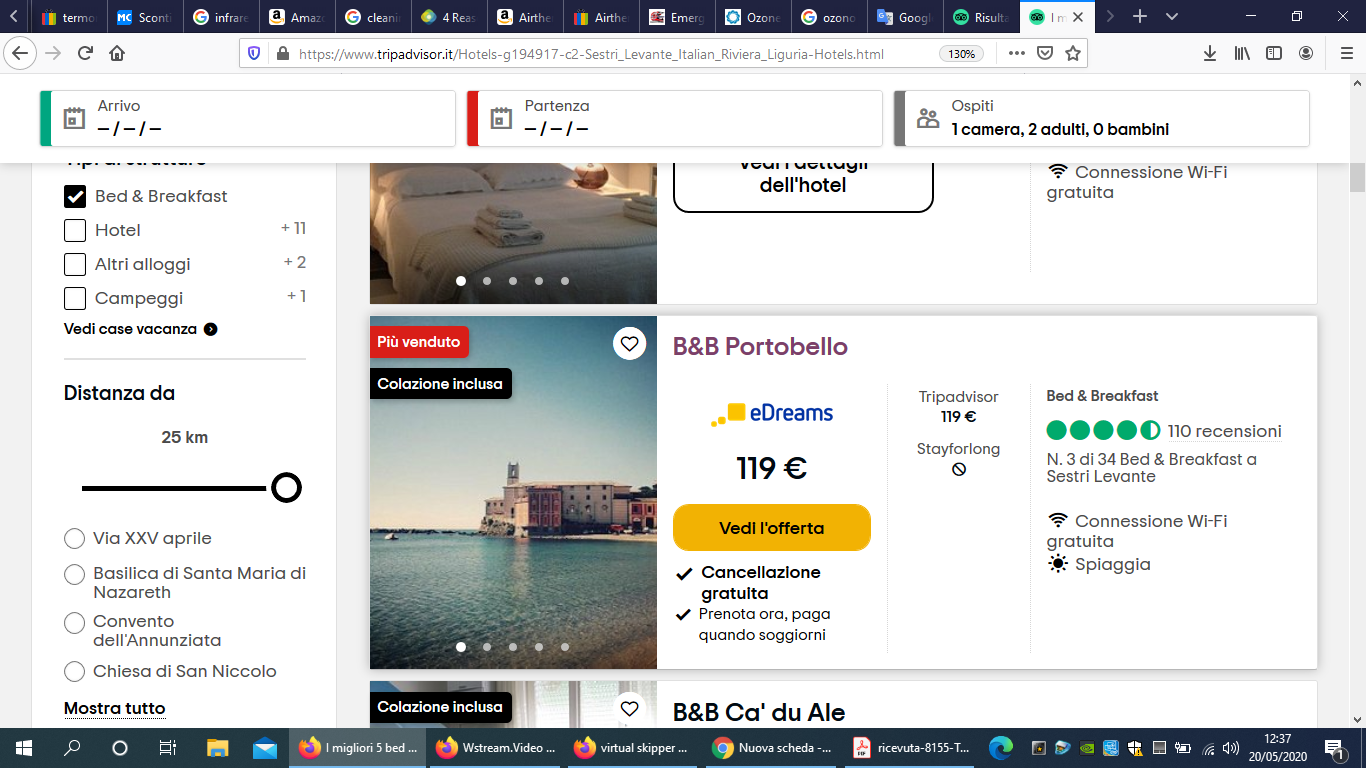Select Basilica di Santa Maria di Nazareth option
The image size is (1366, 768).
[74, 575]
